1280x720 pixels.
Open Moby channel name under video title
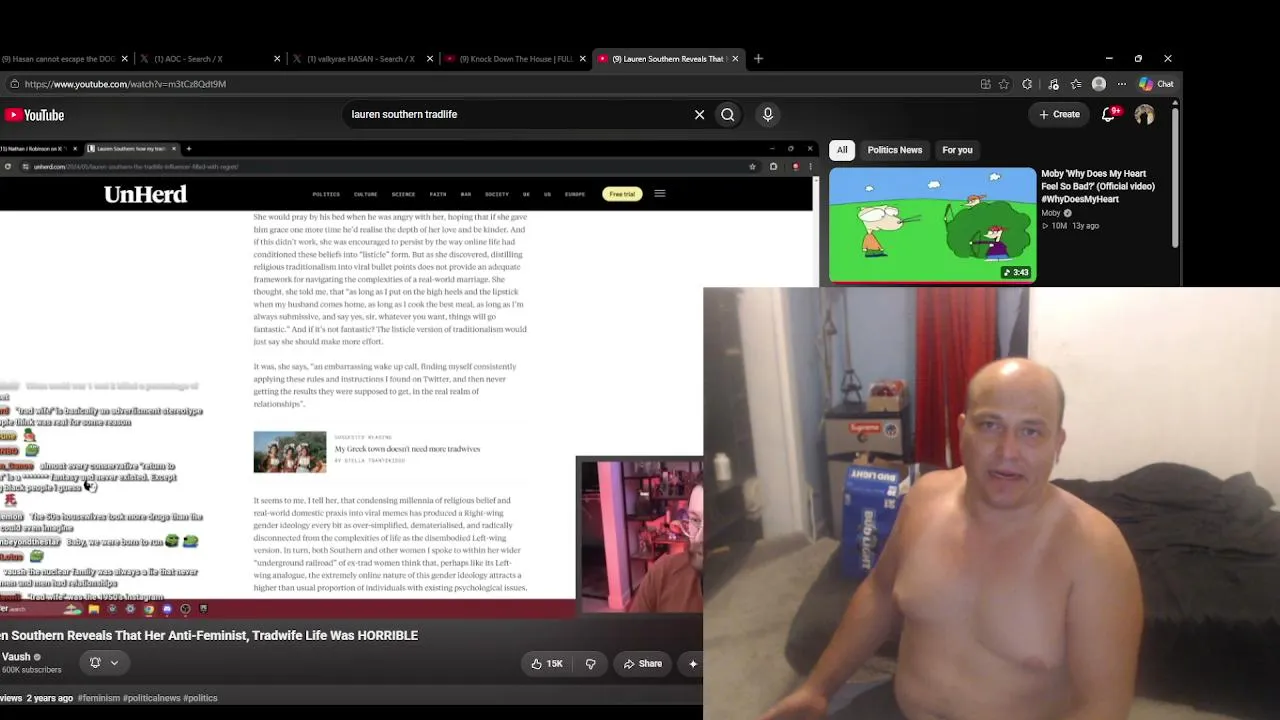[x=1051, y=213]
